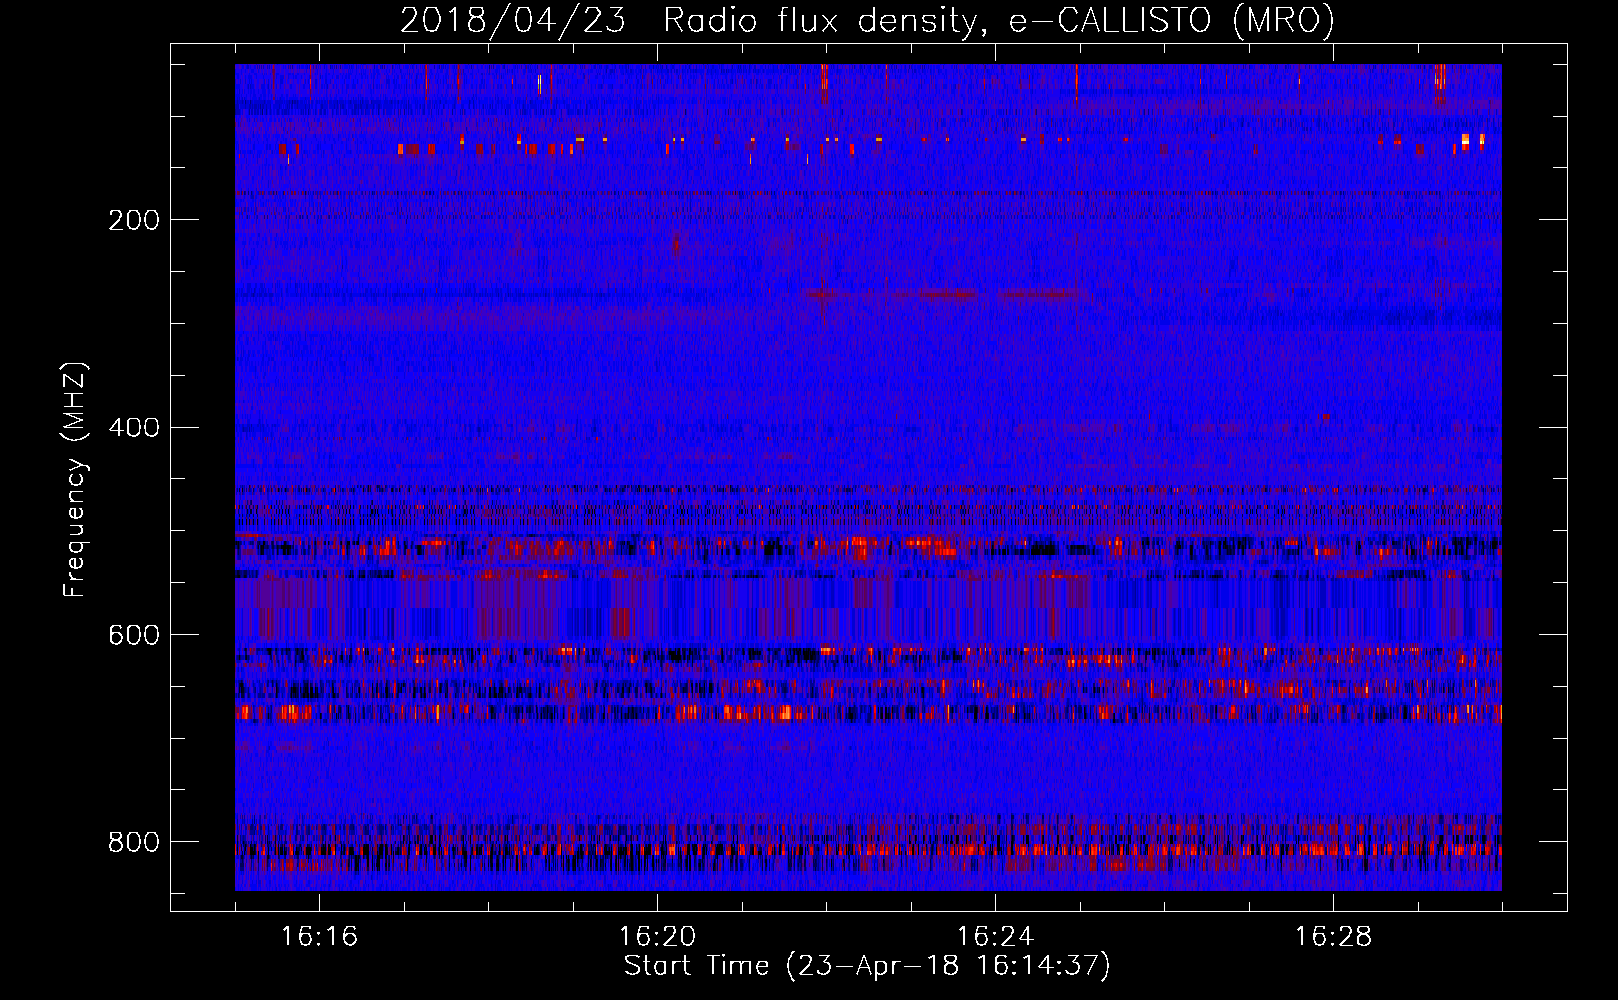Click the 16:24 time tick label
This screenshot has height=1000, width=1618.
coord(995,937)
